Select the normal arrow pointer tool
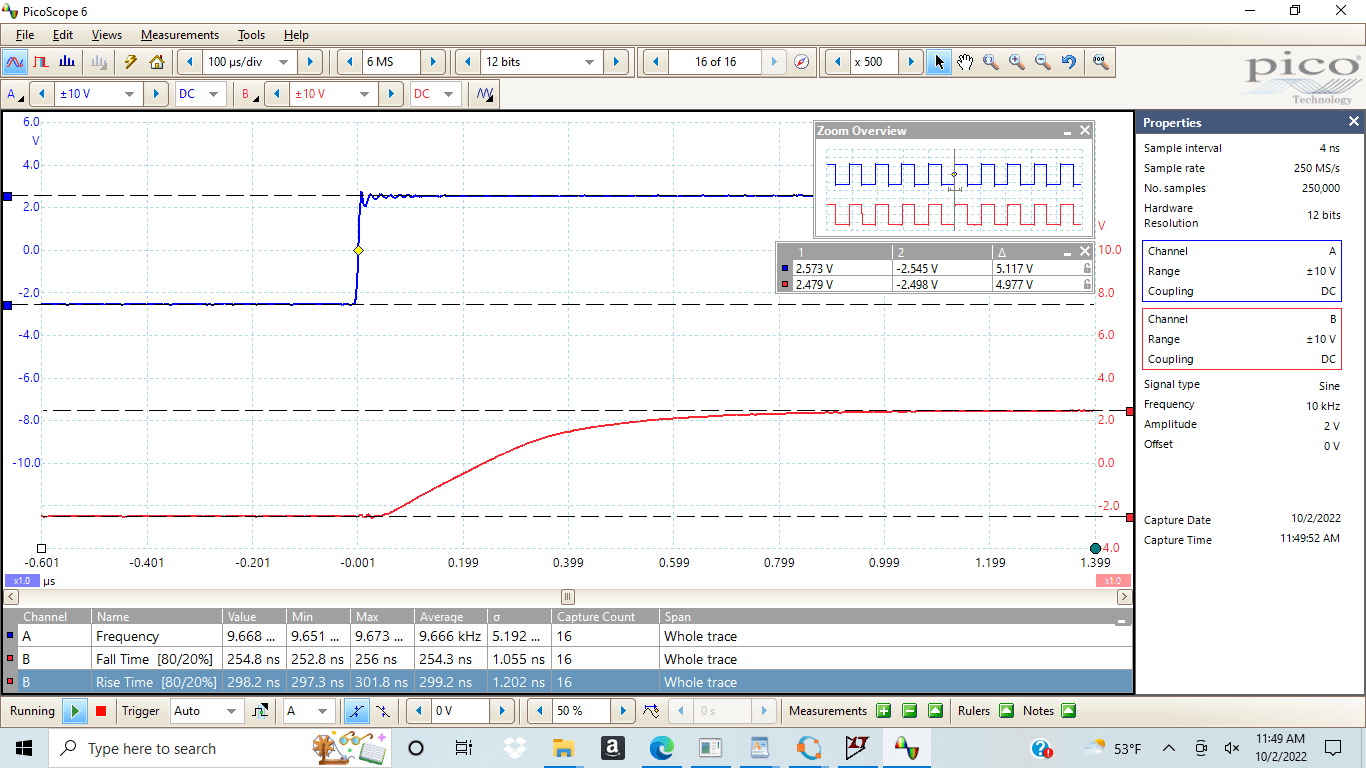 pyautogui.click(x=938, y=62)
